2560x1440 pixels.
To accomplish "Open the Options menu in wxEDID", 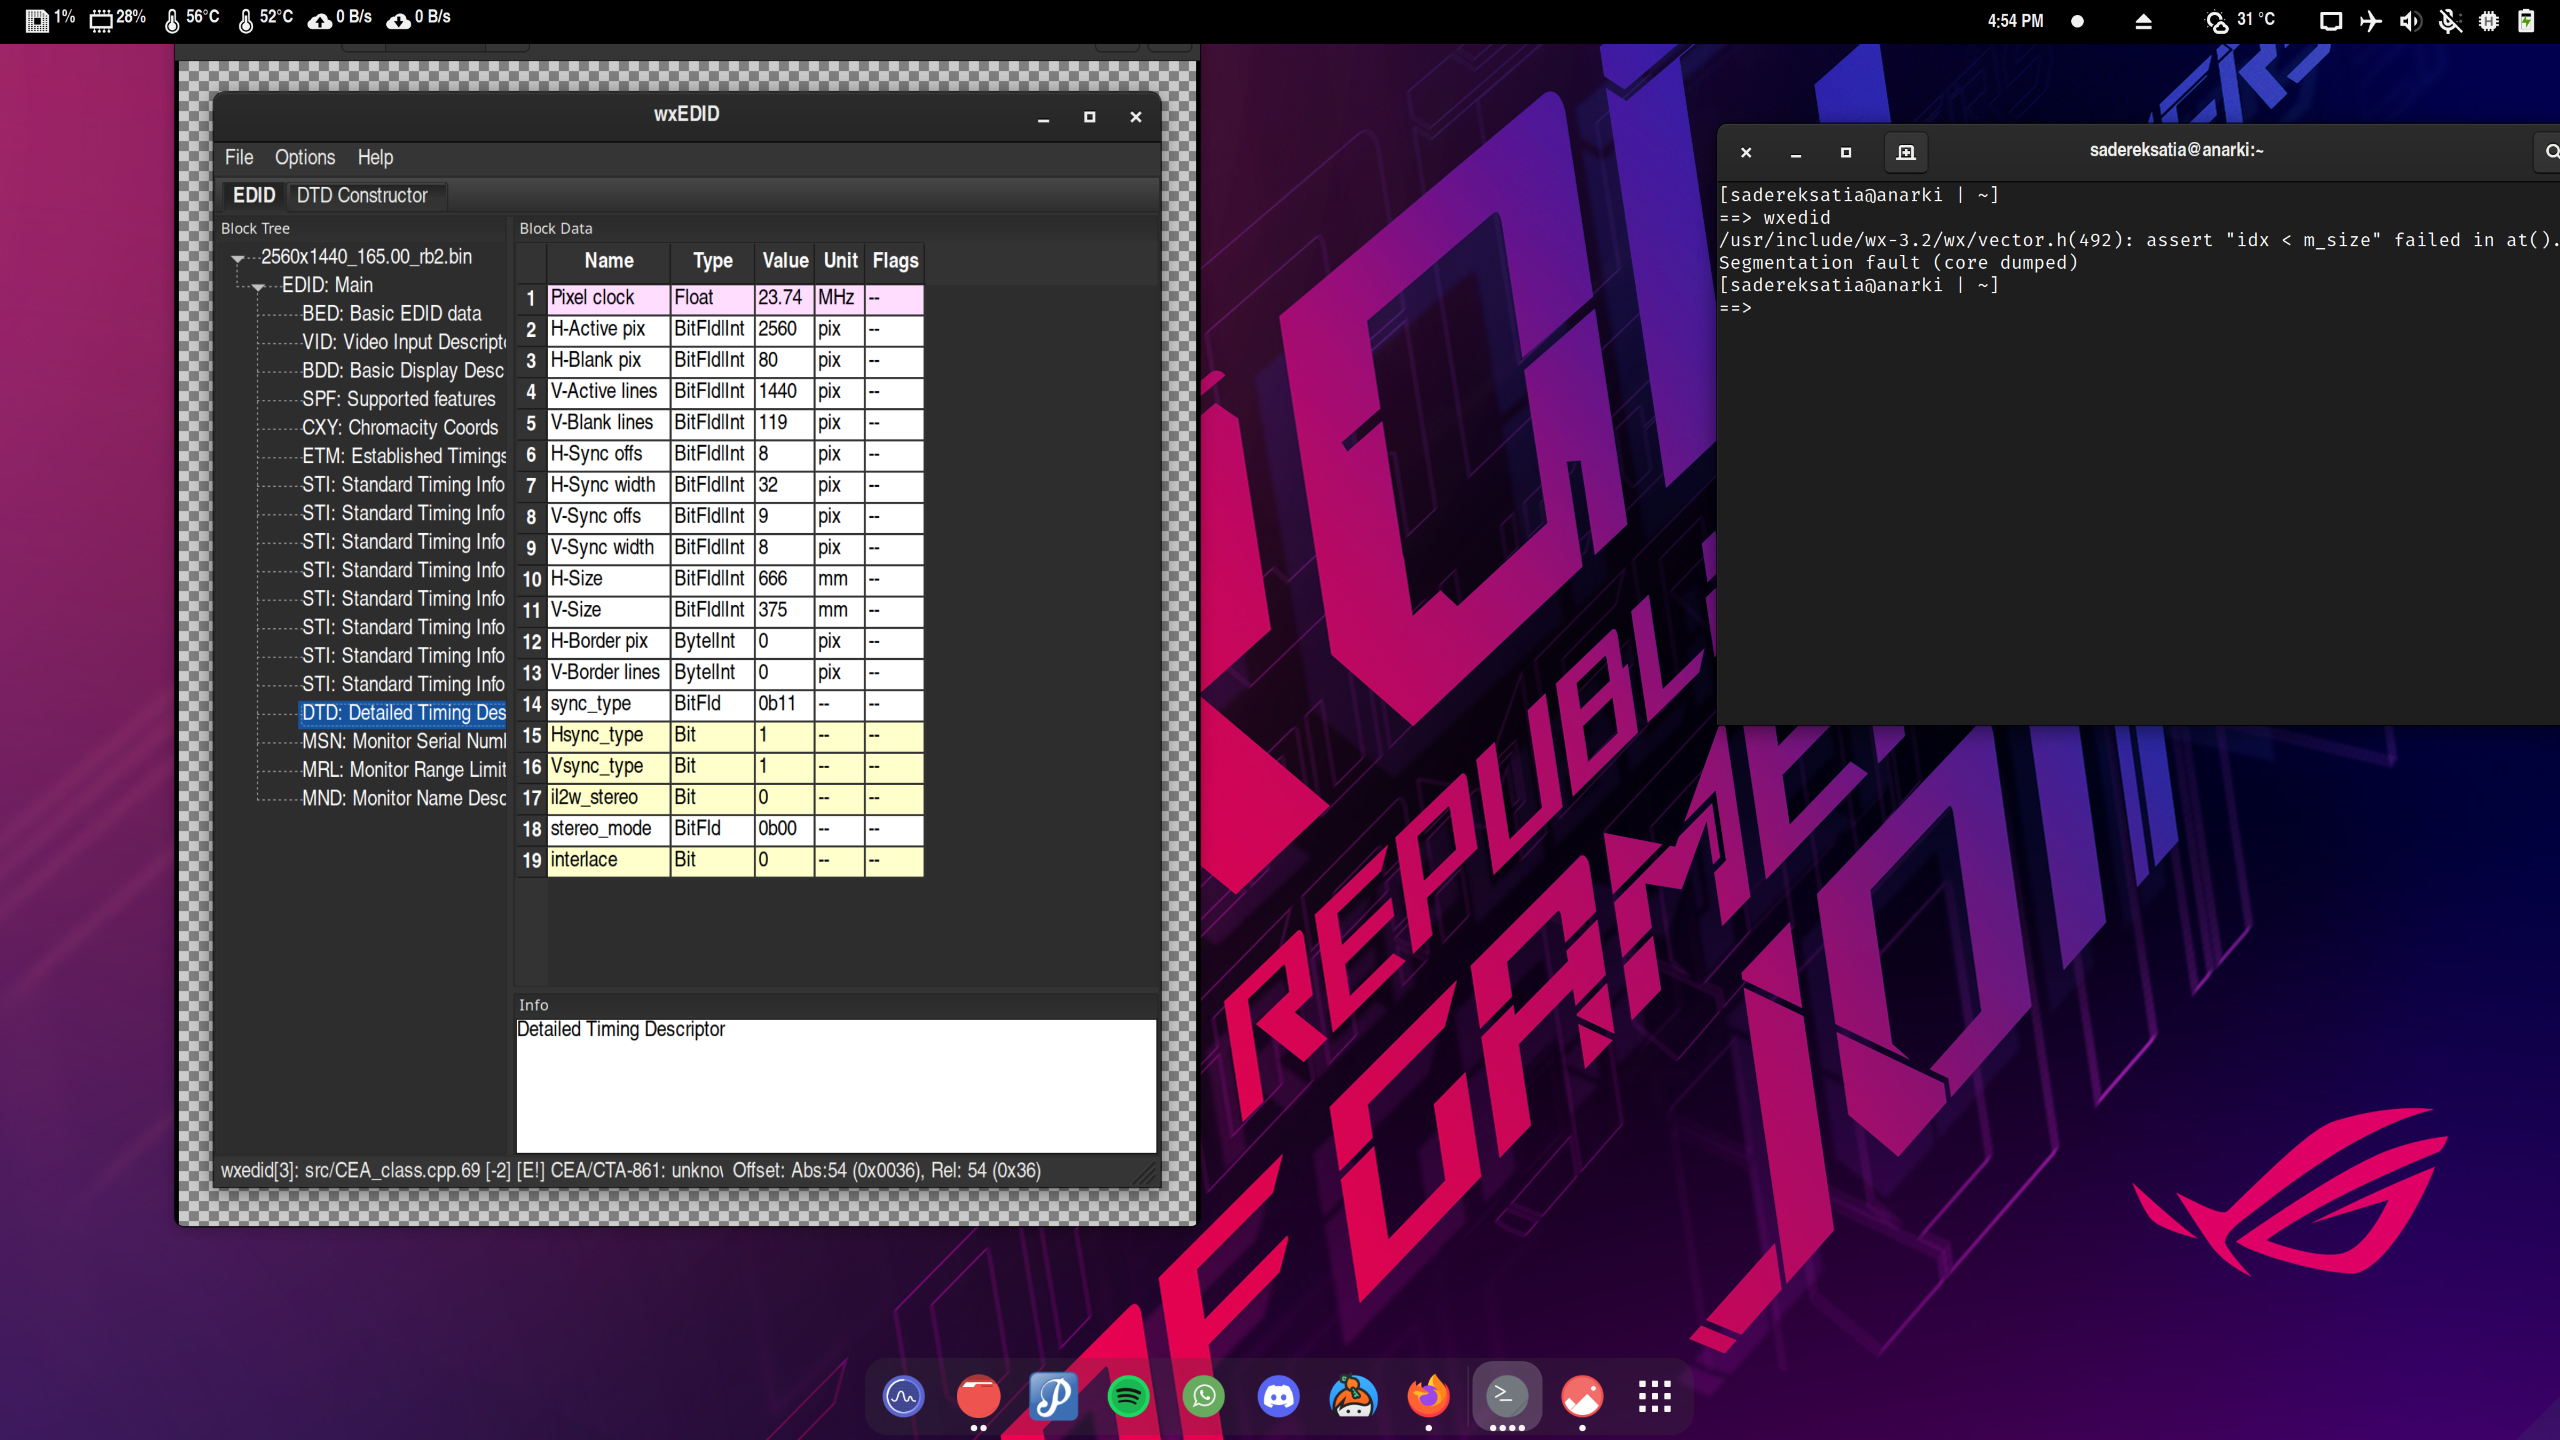I will 305,157.
